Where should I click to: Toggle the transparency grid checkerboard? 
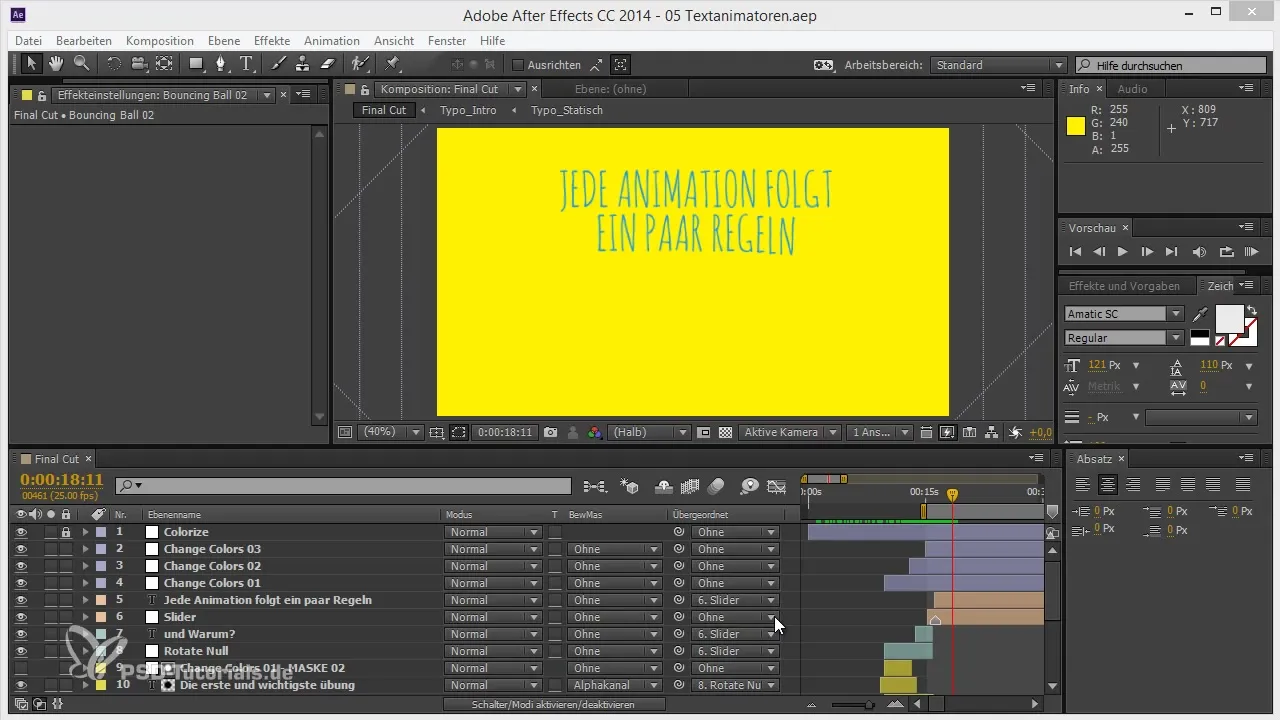(726, 433)
